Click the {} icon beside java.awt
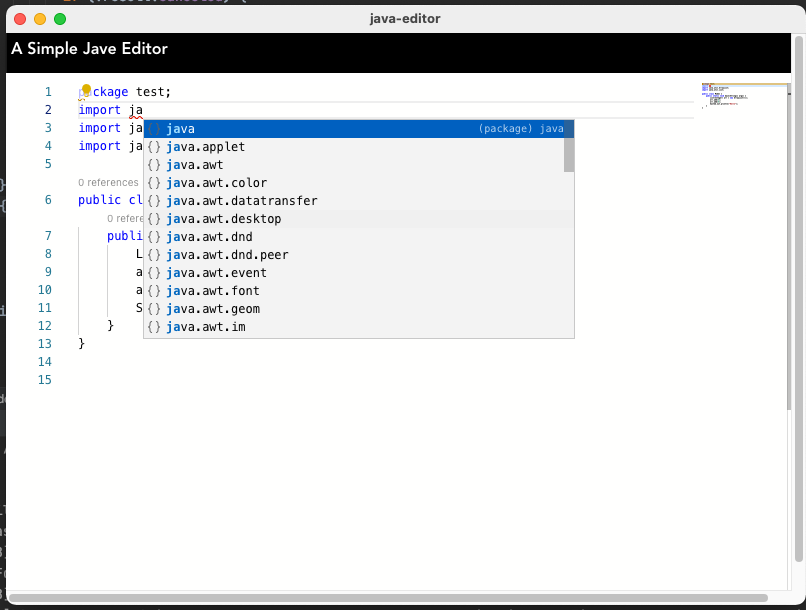The image size is (806, 610). click(x=153, y=164)
